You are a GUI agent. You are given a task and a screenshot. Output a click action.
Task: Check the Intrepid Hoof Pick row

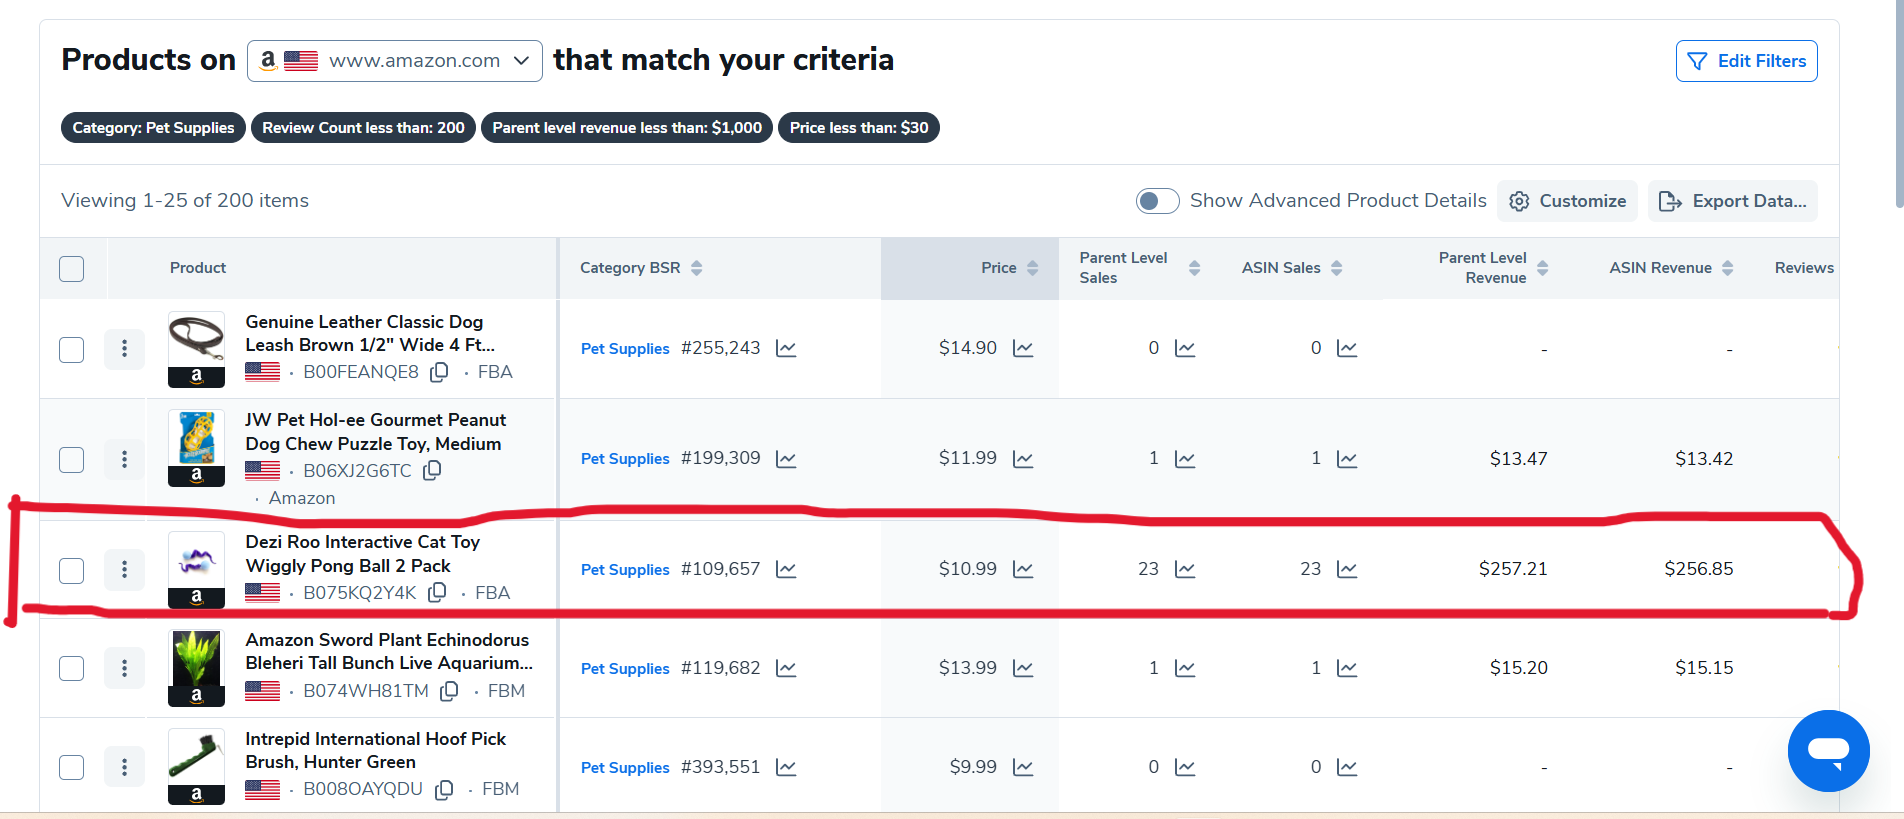point(71,767)
